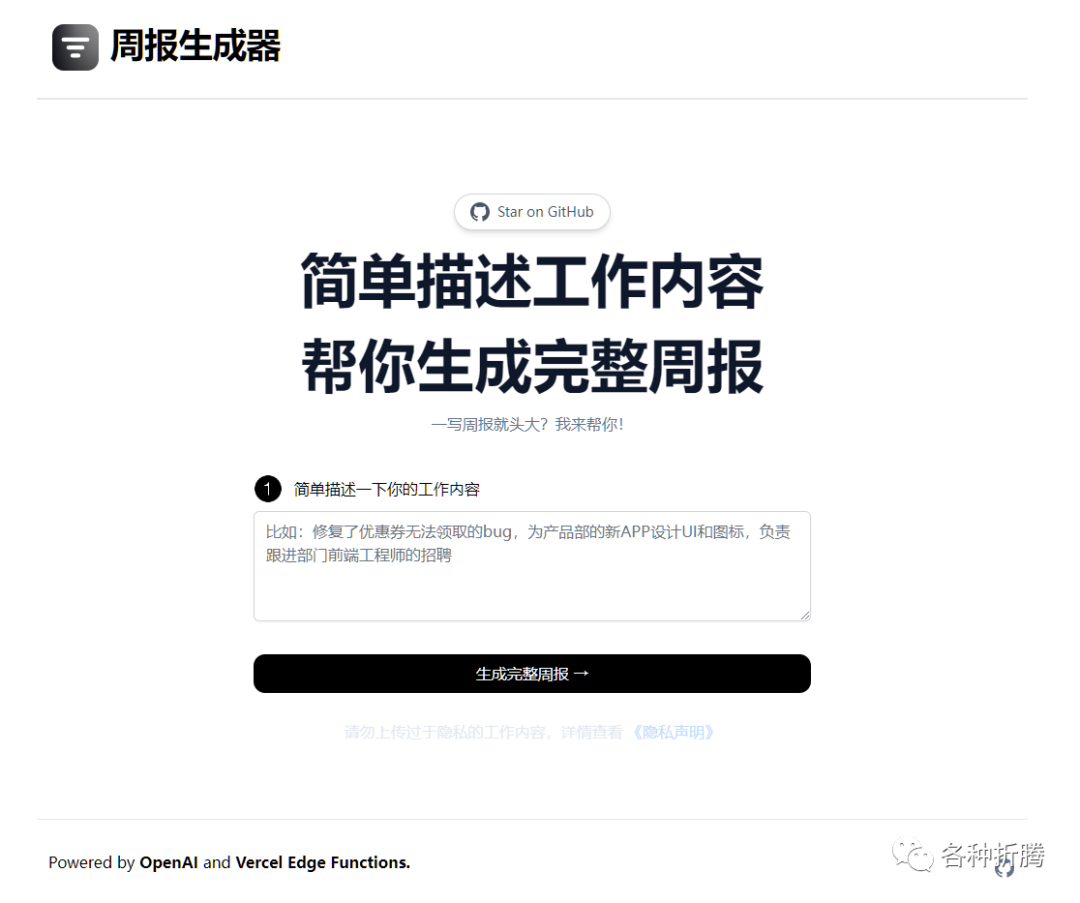Click the heading 帮你生成完整周报

532,366
